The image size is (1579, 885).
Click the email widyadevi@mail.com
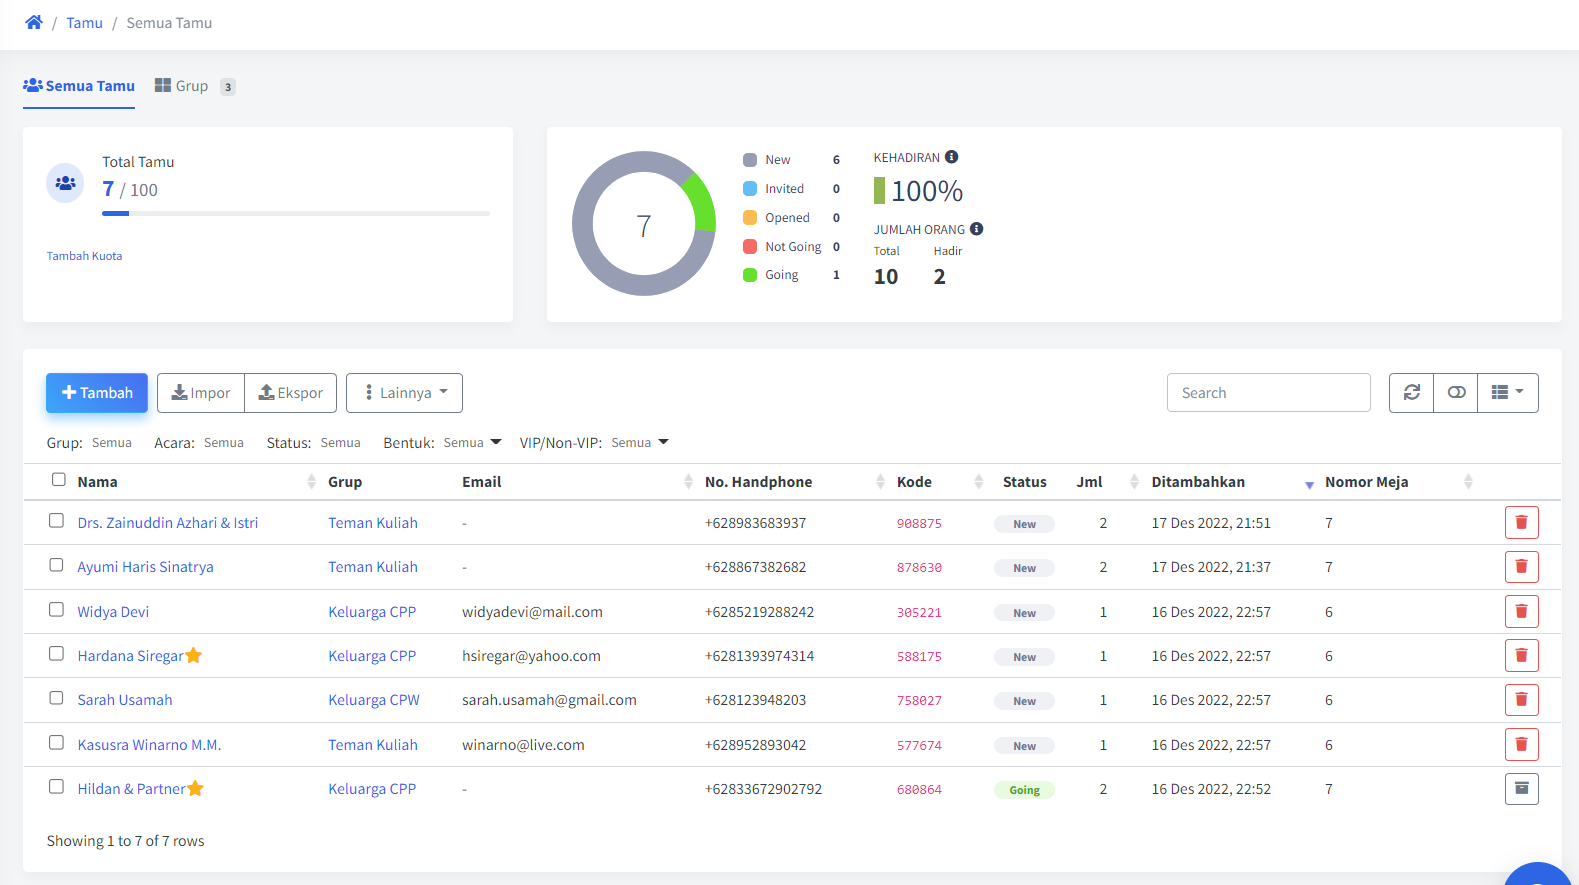pyautogui.click(x=532, y=612)
